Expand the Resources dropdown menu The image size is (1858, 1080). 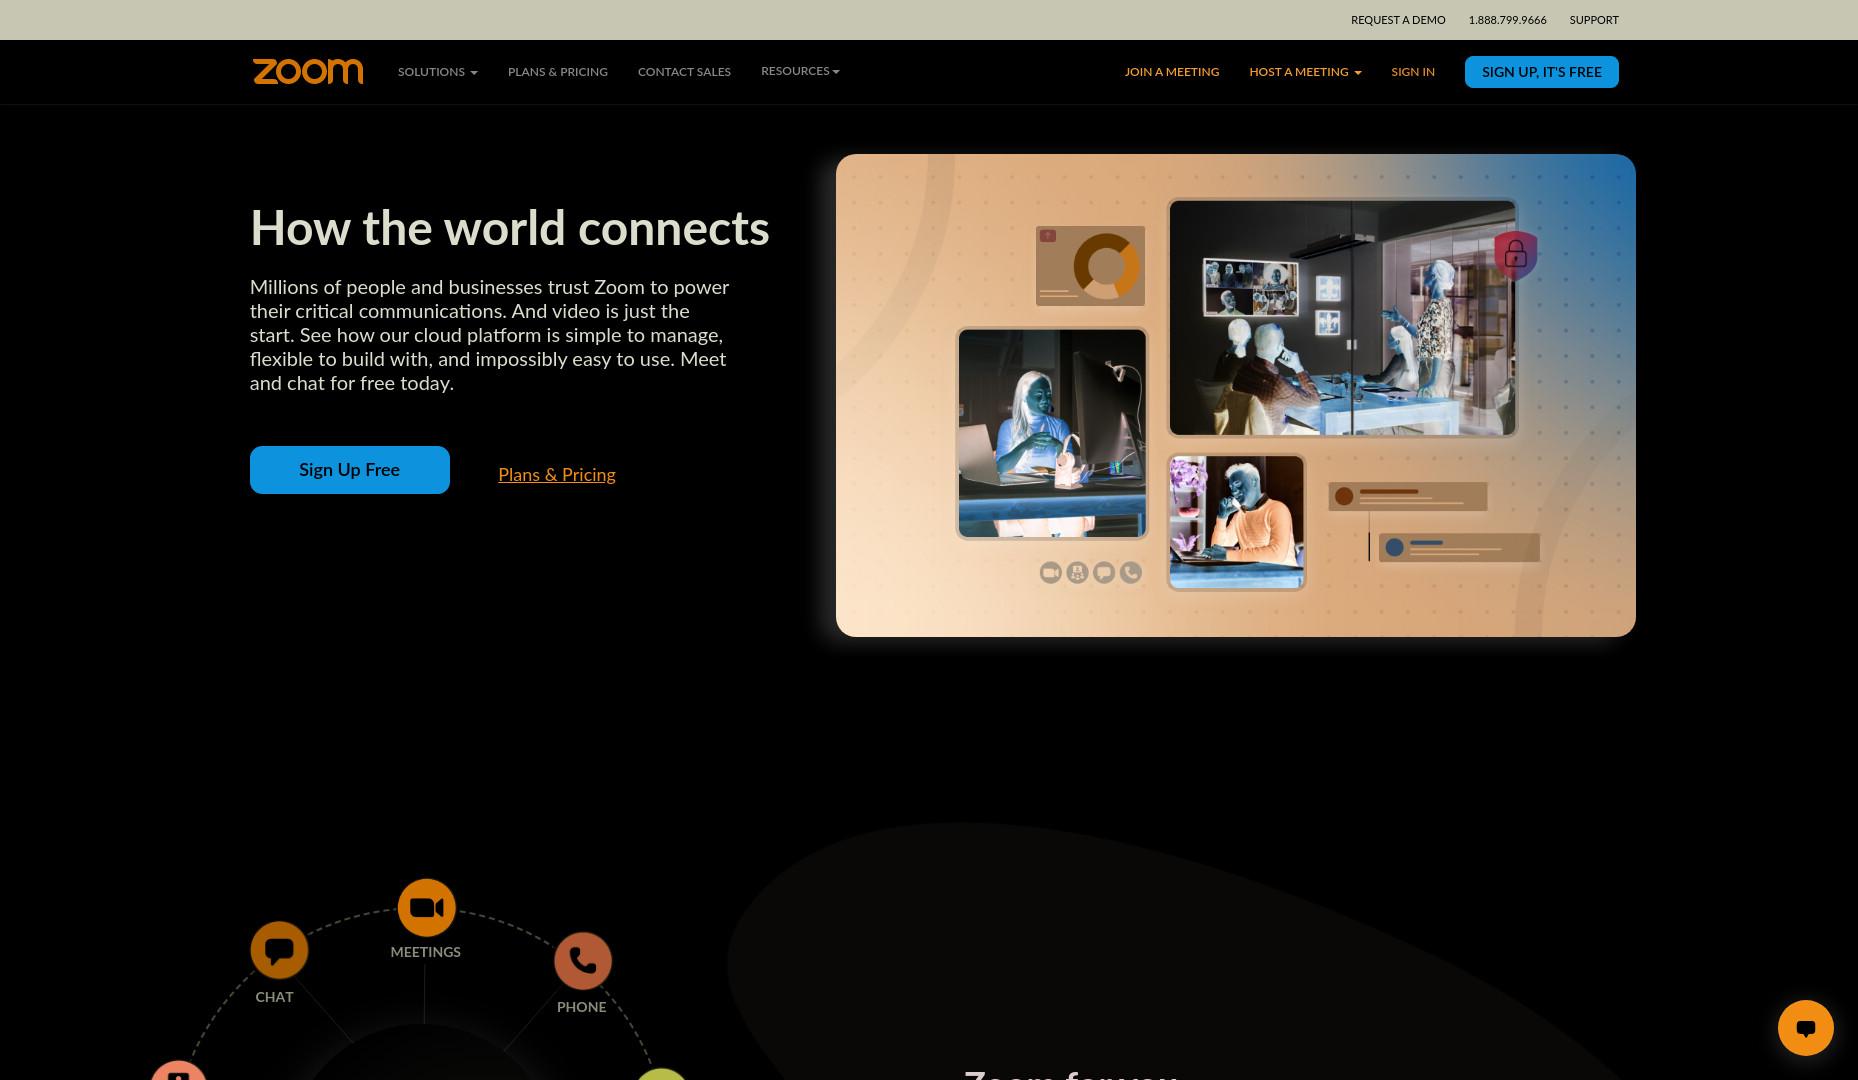800,71
